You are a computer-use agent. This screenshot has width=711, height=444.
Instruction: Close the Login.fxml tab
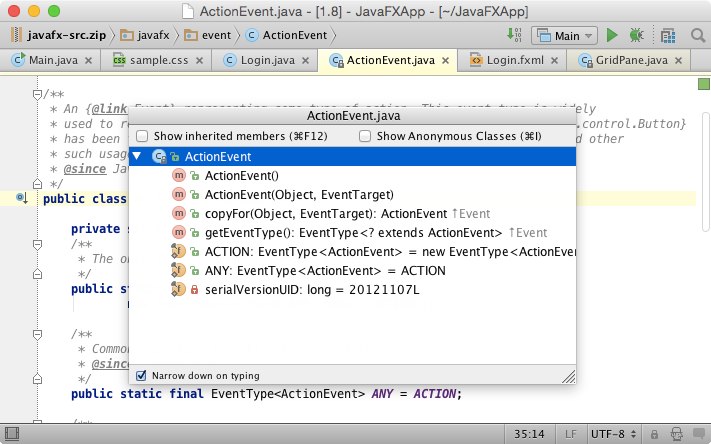coord(554,60)
